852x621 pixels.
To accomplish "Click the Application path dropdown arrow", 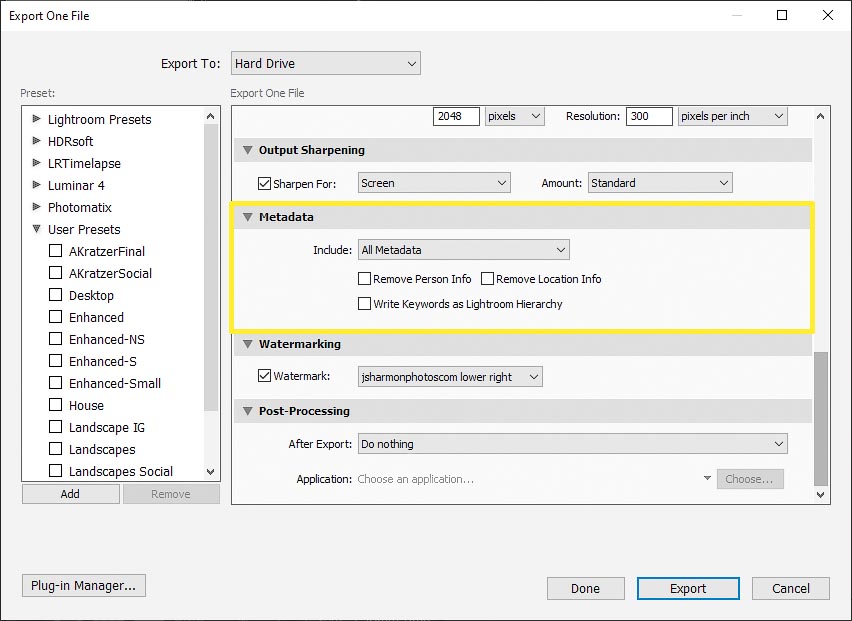I will (707, 479).
